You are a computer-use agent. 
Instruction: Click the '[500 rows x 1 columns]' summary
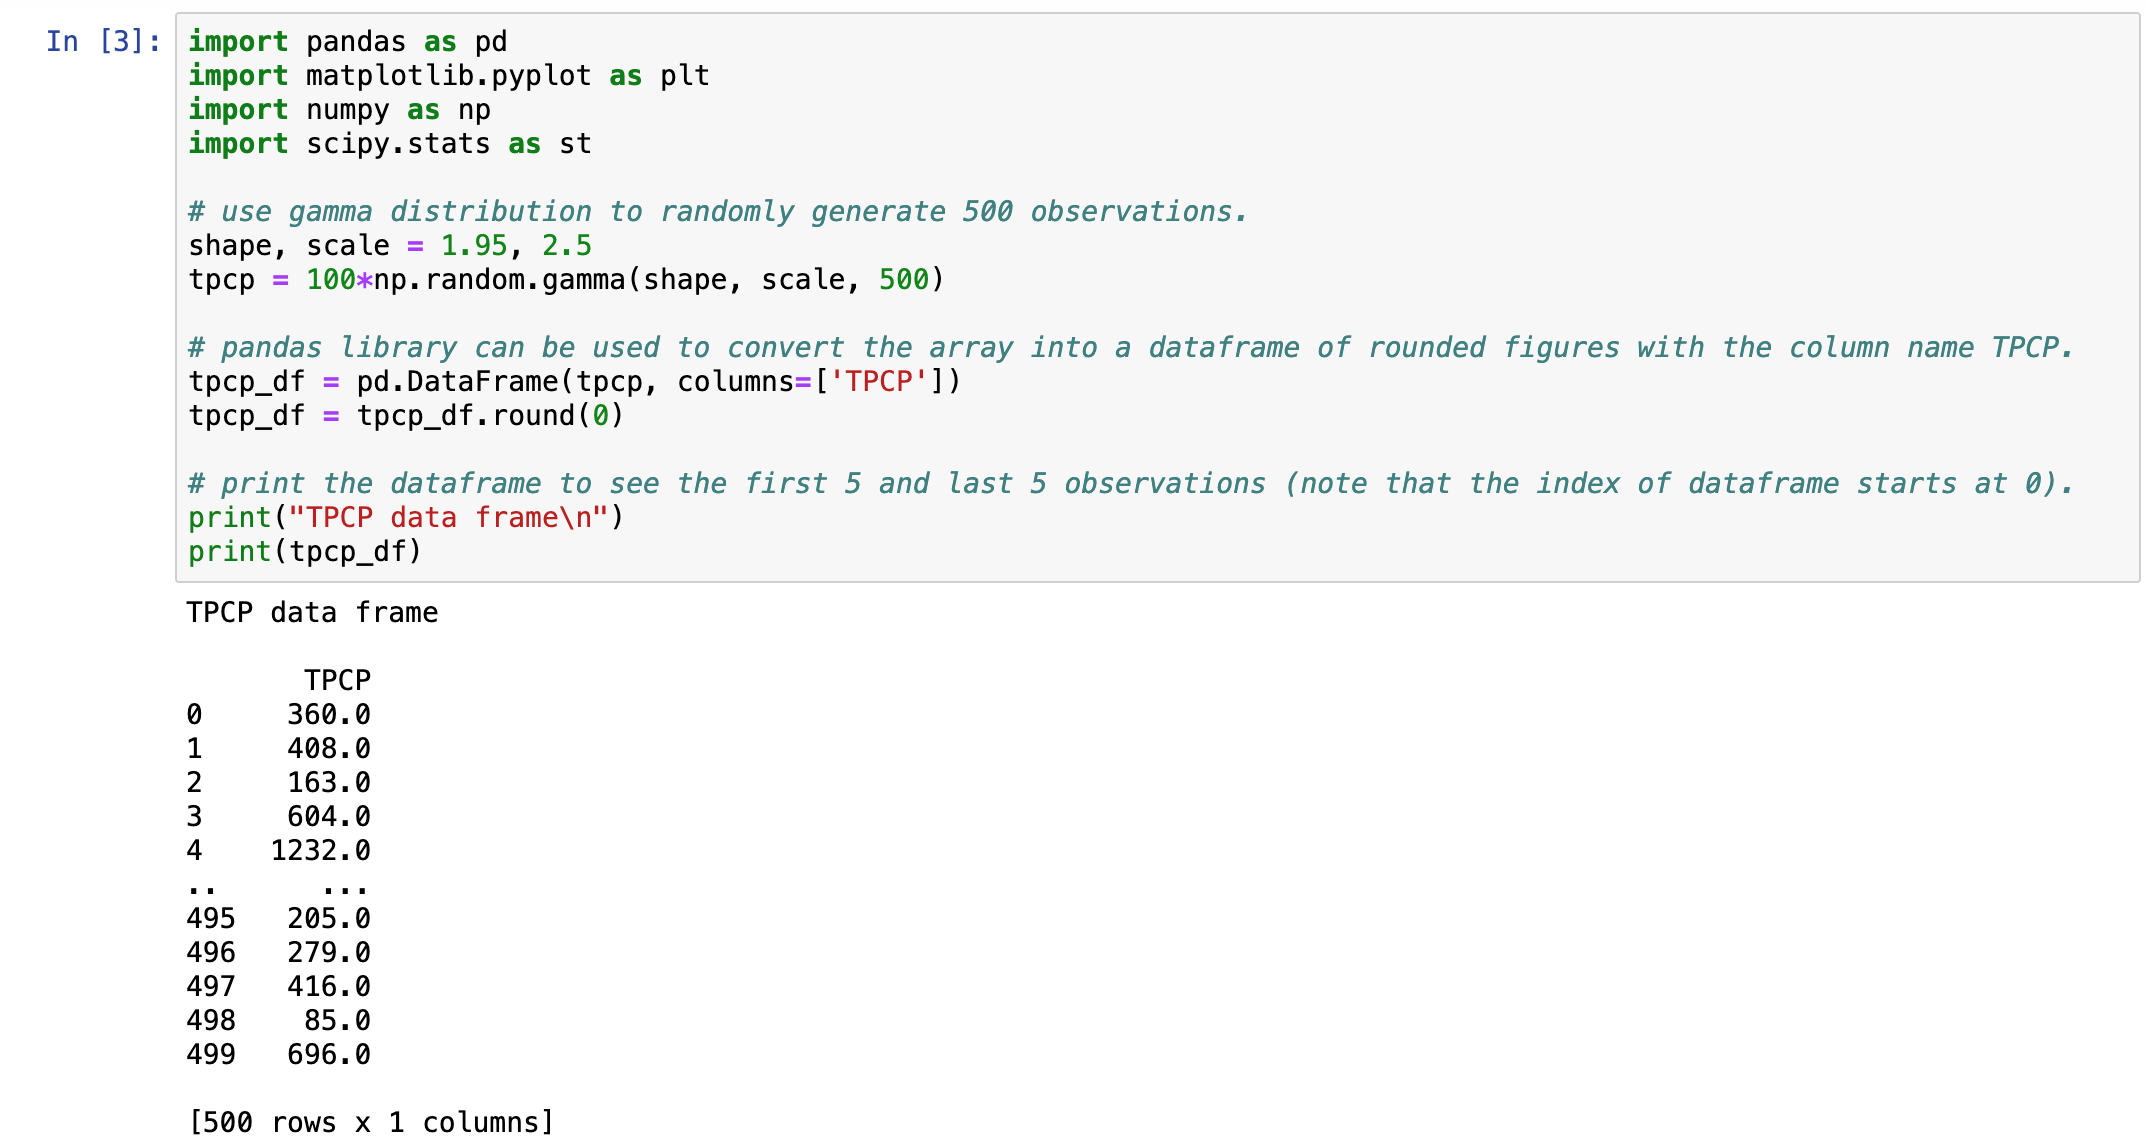click(x=371, y=1122)
